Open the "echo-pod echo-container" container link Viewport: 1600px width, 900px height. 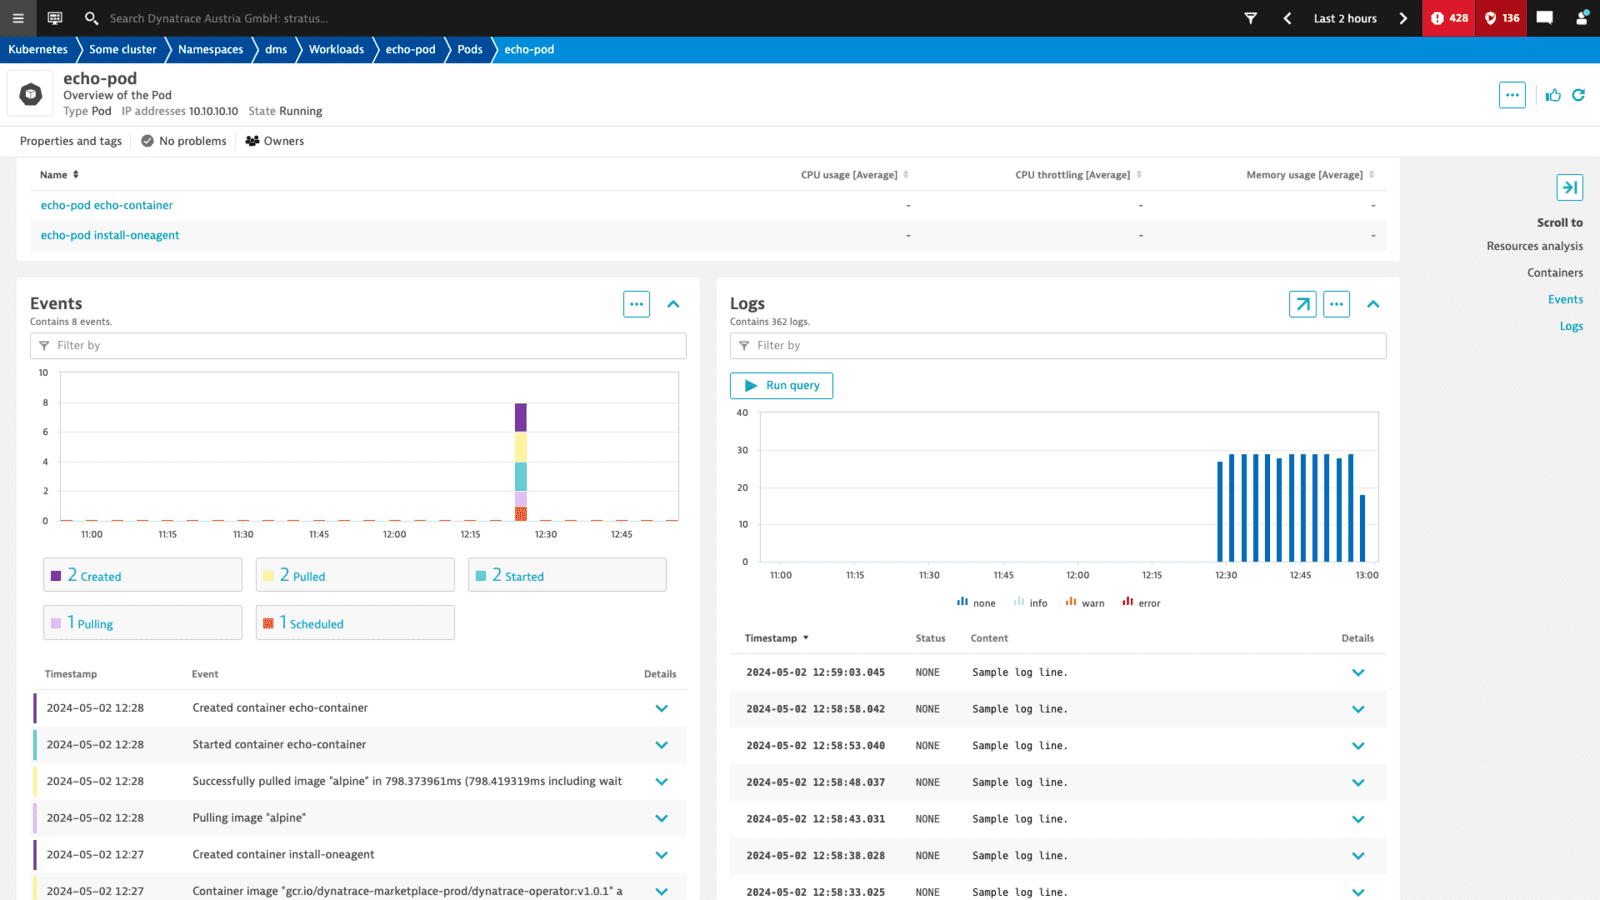click(x=106, y=205)
